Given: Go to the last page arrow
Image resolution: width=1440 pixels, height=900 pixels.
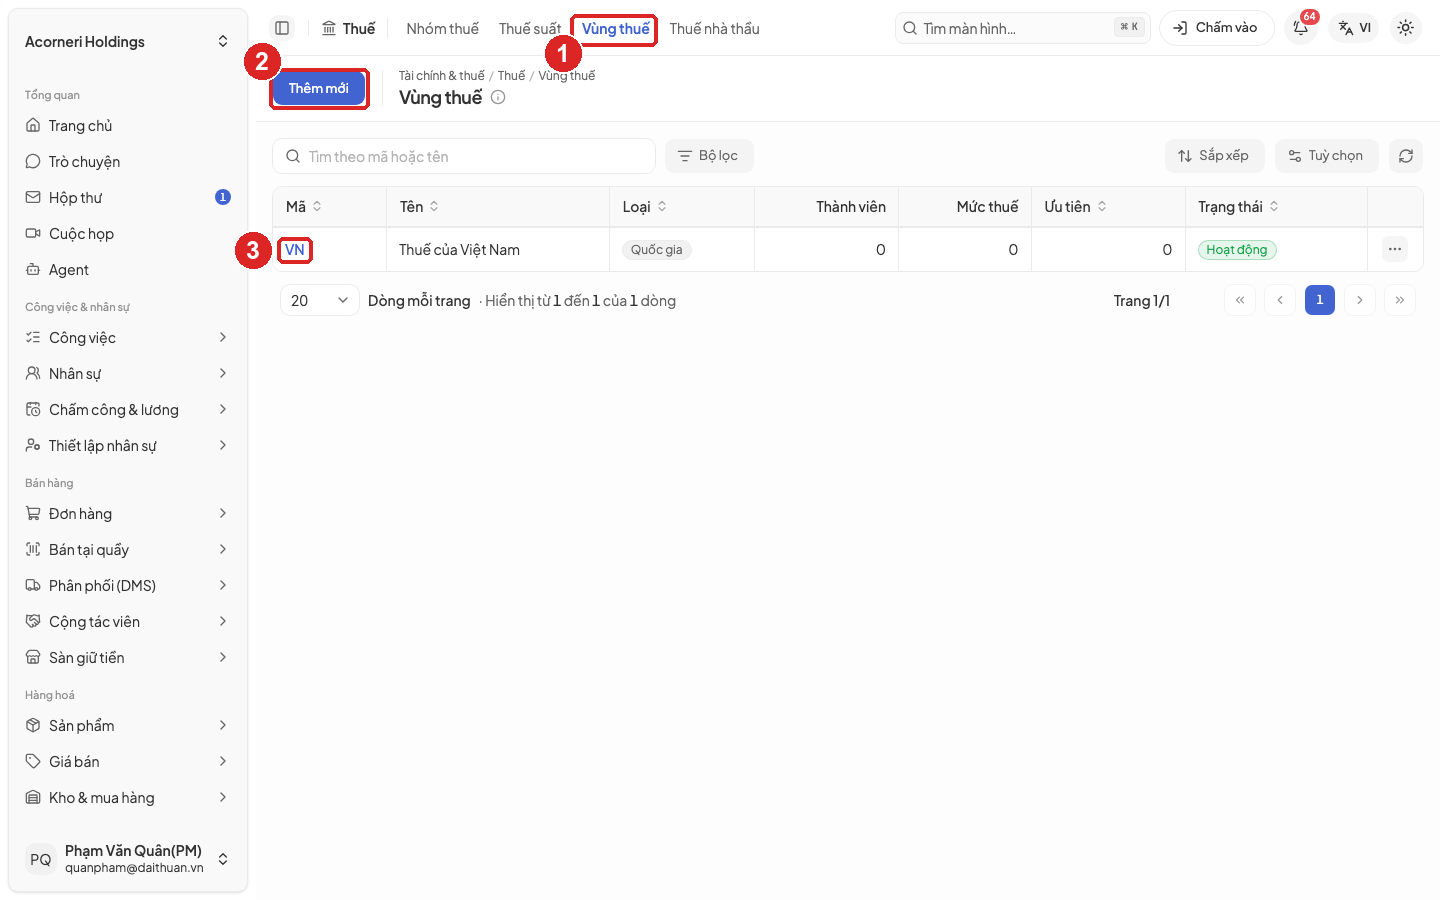Looking at the screenshot, I should coord(1400,300).
